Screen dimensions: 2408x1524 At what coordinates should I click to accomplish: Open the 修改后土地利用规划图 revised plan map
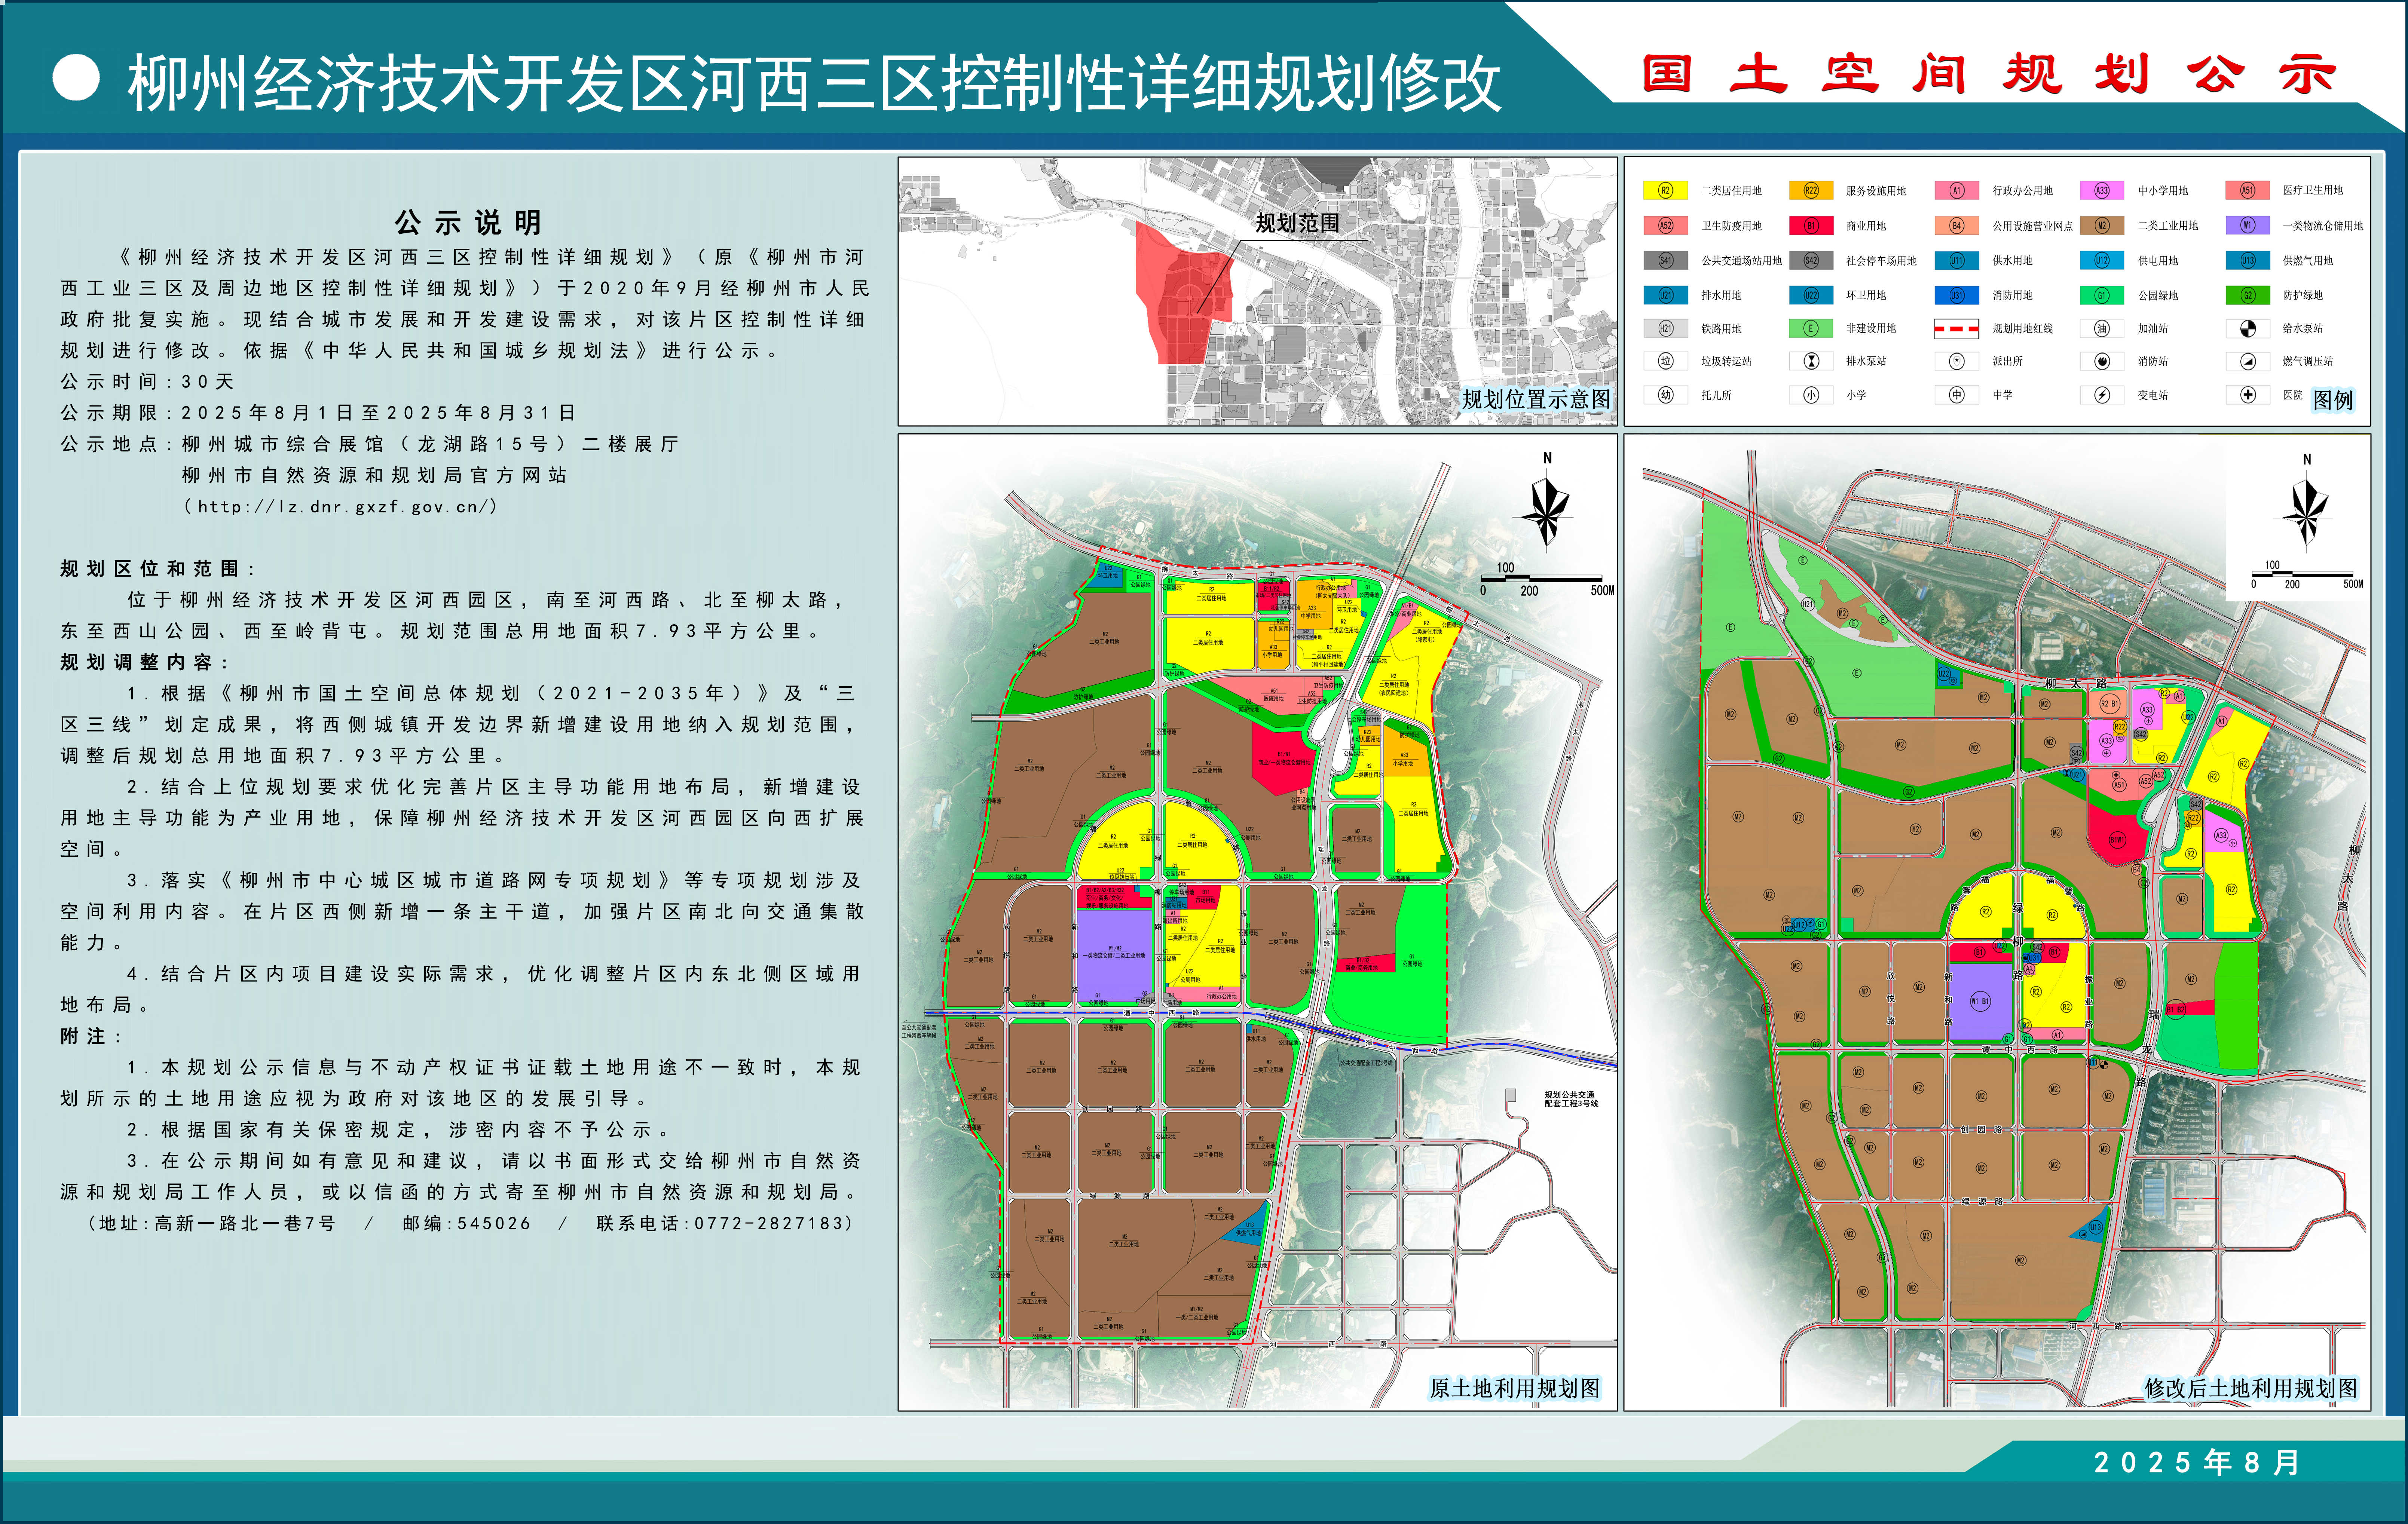coord(1997,922)
